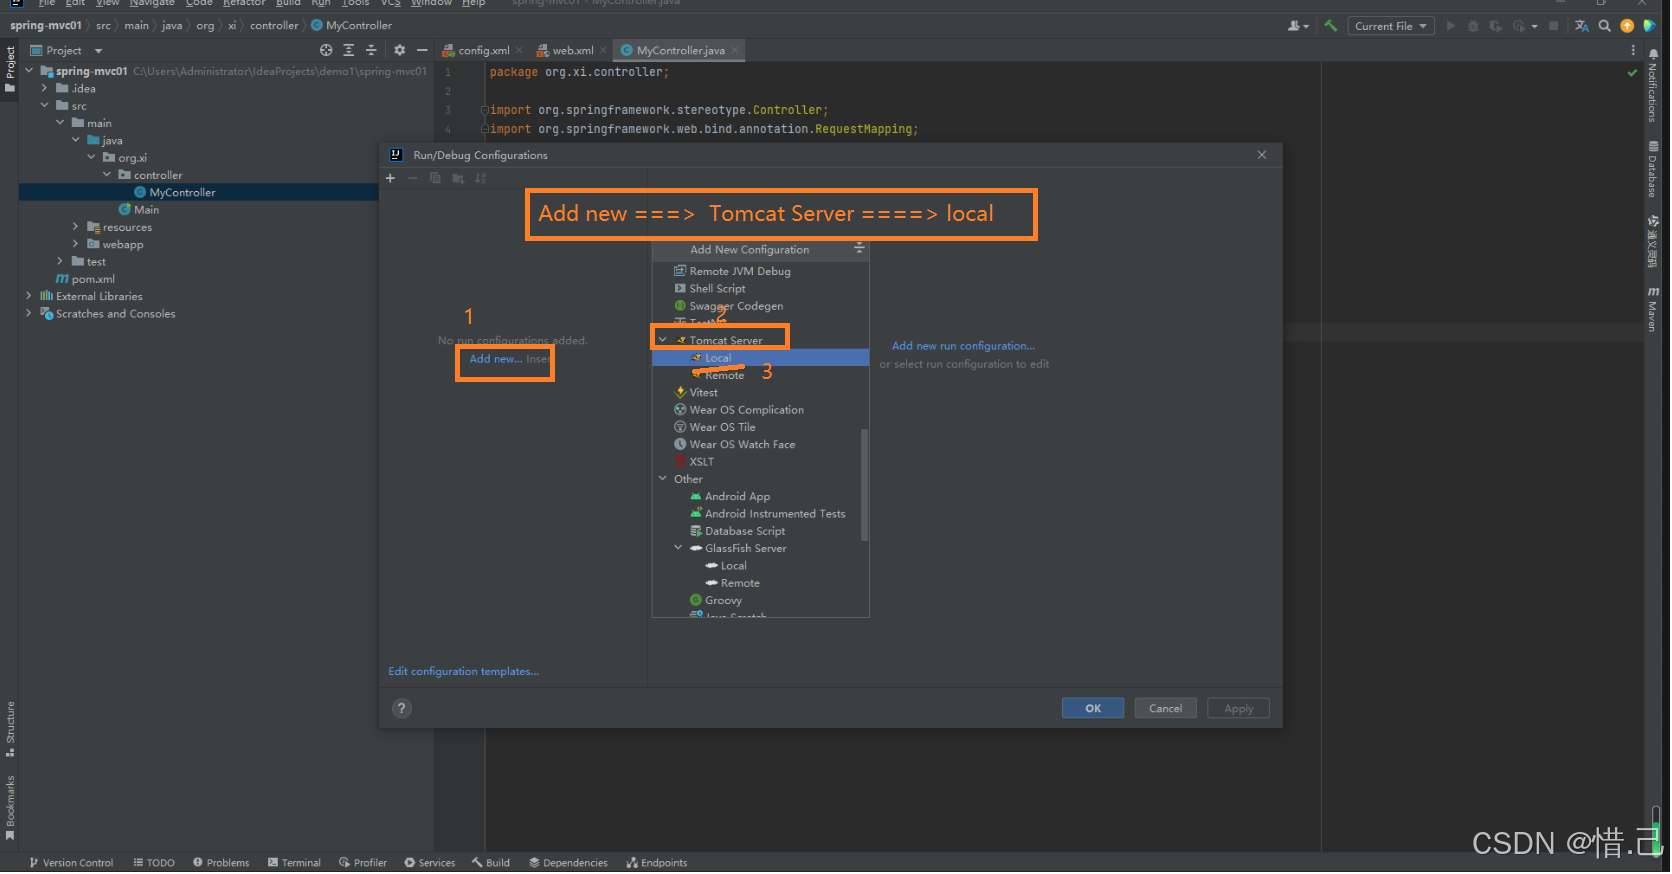Expand the resources folder
This screenshot has width=1672, height=874.
coord(75,227)
